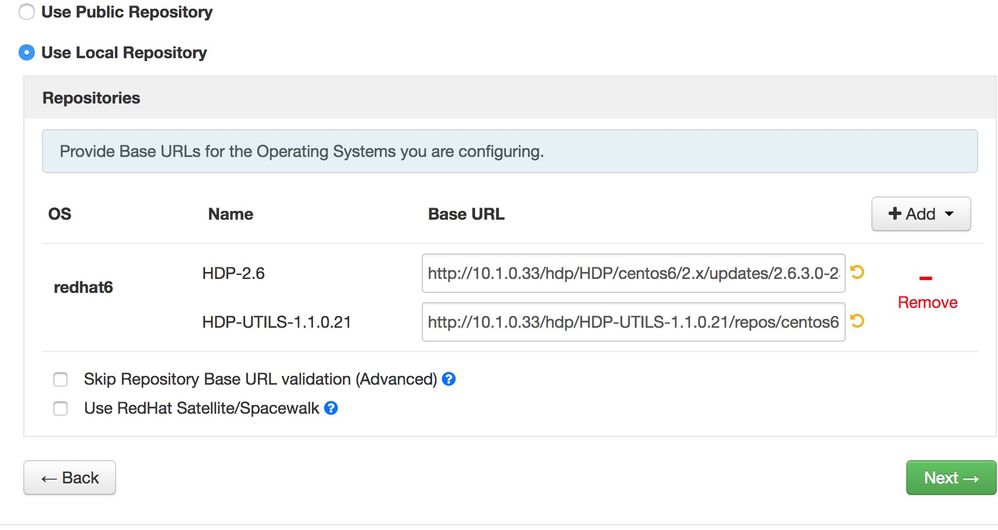Image resolution: width=998 pixels, height=530 pixels.
Task: Open help for RedHat Satellite/Spacewalk option
Action: tap(331, 408)
